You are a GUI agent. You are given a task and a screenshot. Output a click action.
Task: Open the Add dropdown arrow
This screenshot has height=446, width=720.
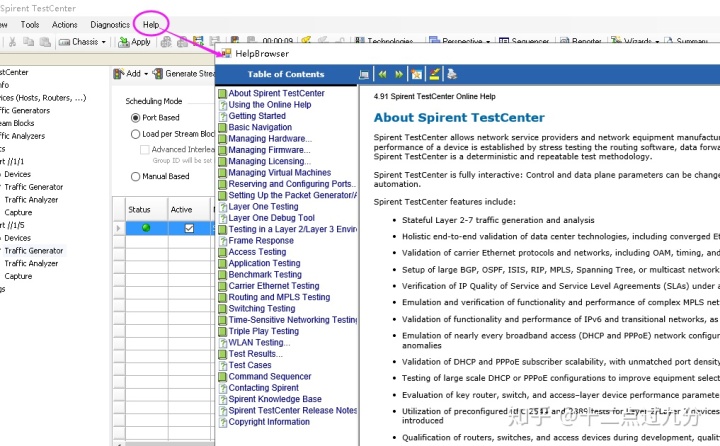(146, 74)
